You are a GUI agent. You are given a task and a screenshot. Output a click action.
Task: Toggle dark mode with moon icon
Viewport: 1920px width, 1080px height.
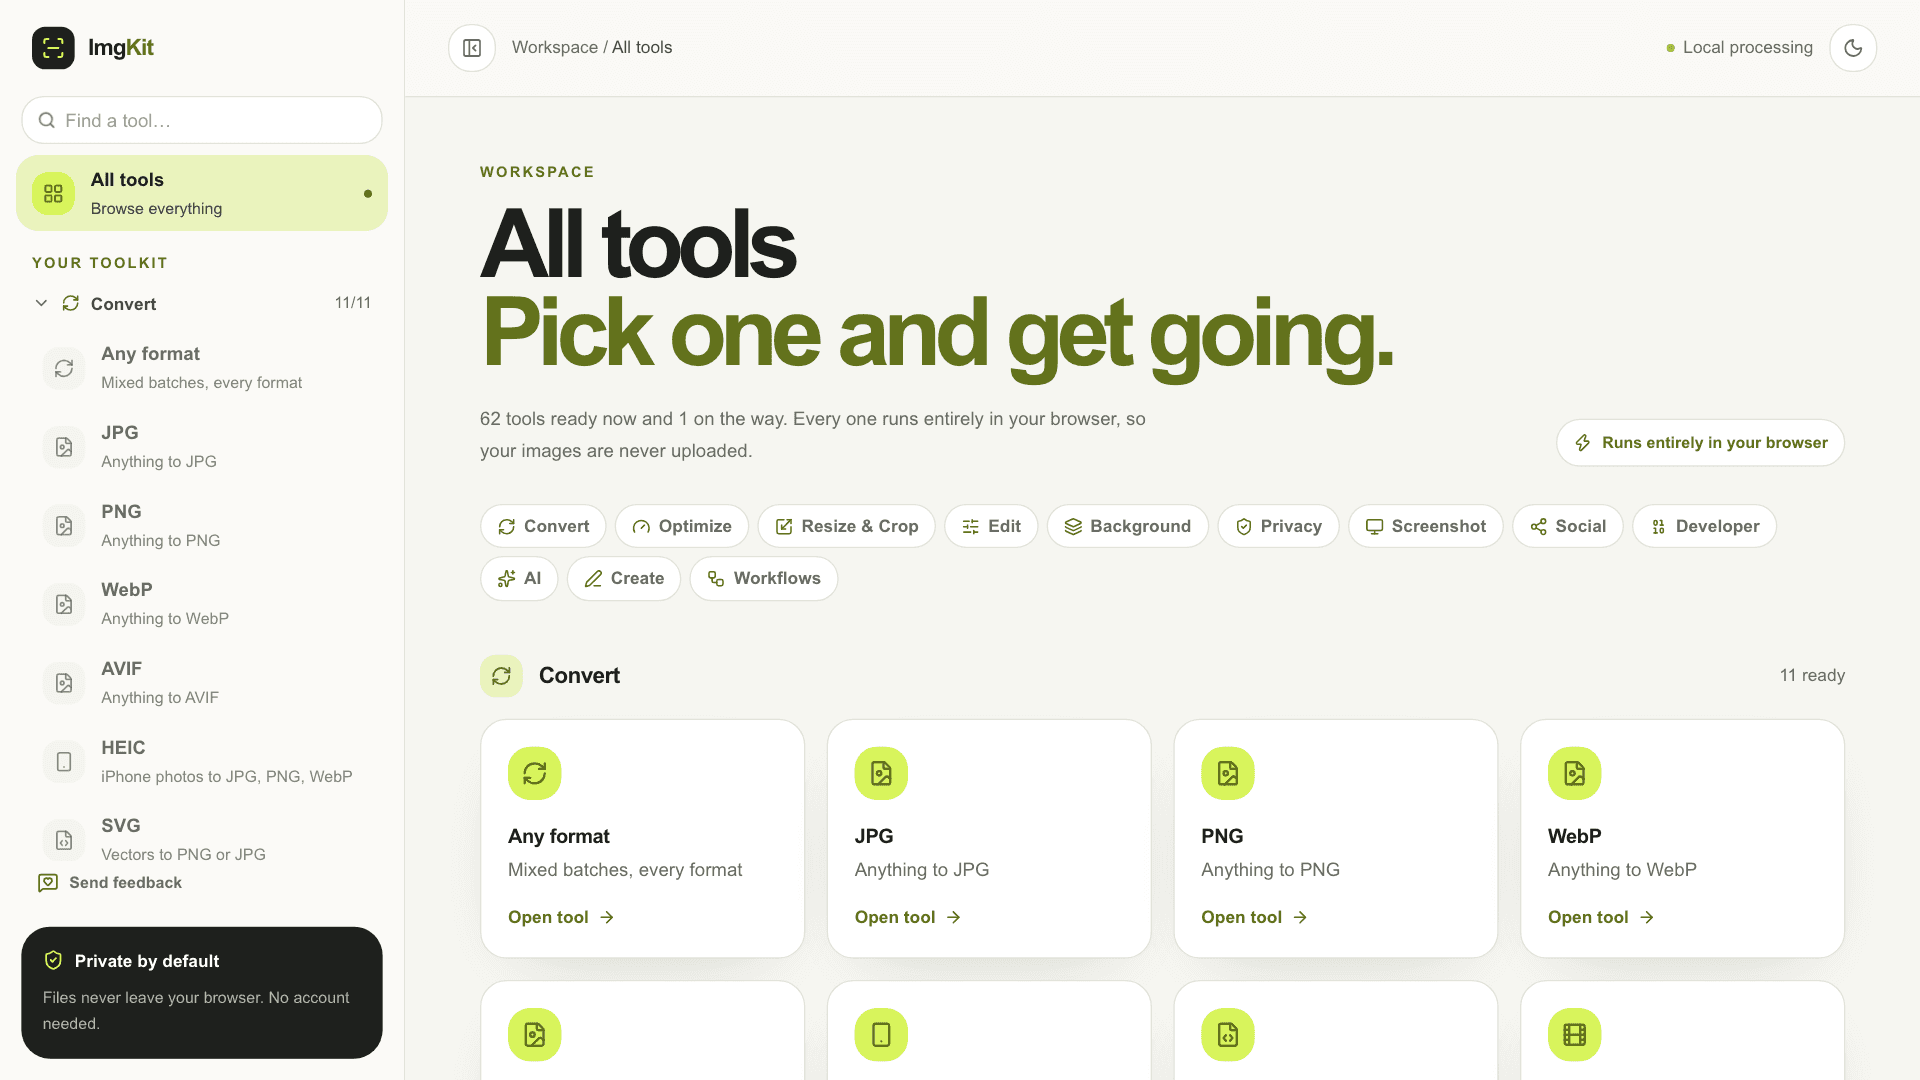pyautogui.click(x=1853, y=48)
